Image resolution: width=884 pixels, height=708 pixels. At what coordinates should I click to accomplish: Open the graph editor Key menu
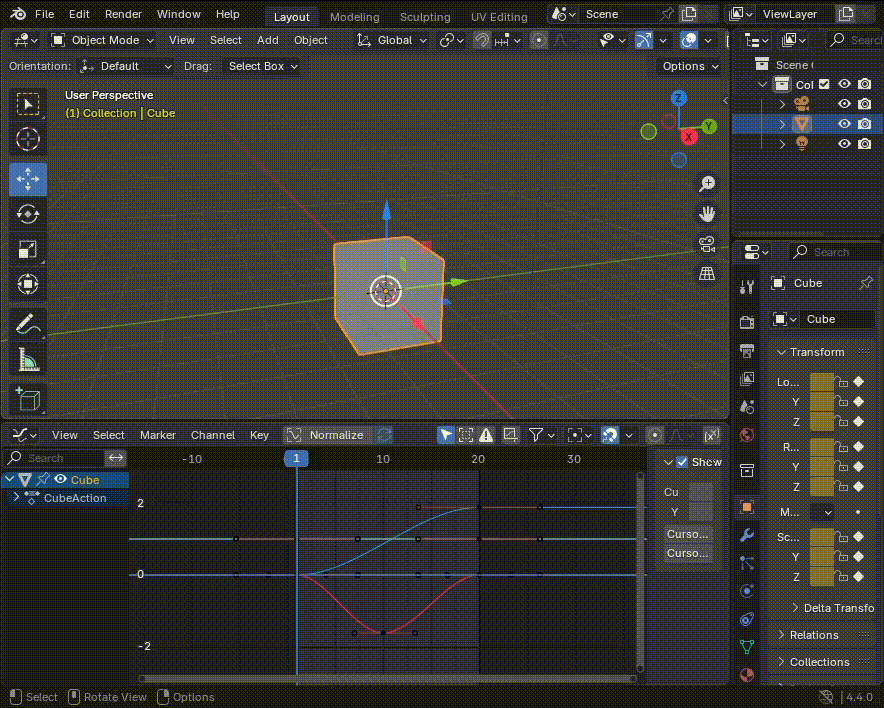click(259, 435)
